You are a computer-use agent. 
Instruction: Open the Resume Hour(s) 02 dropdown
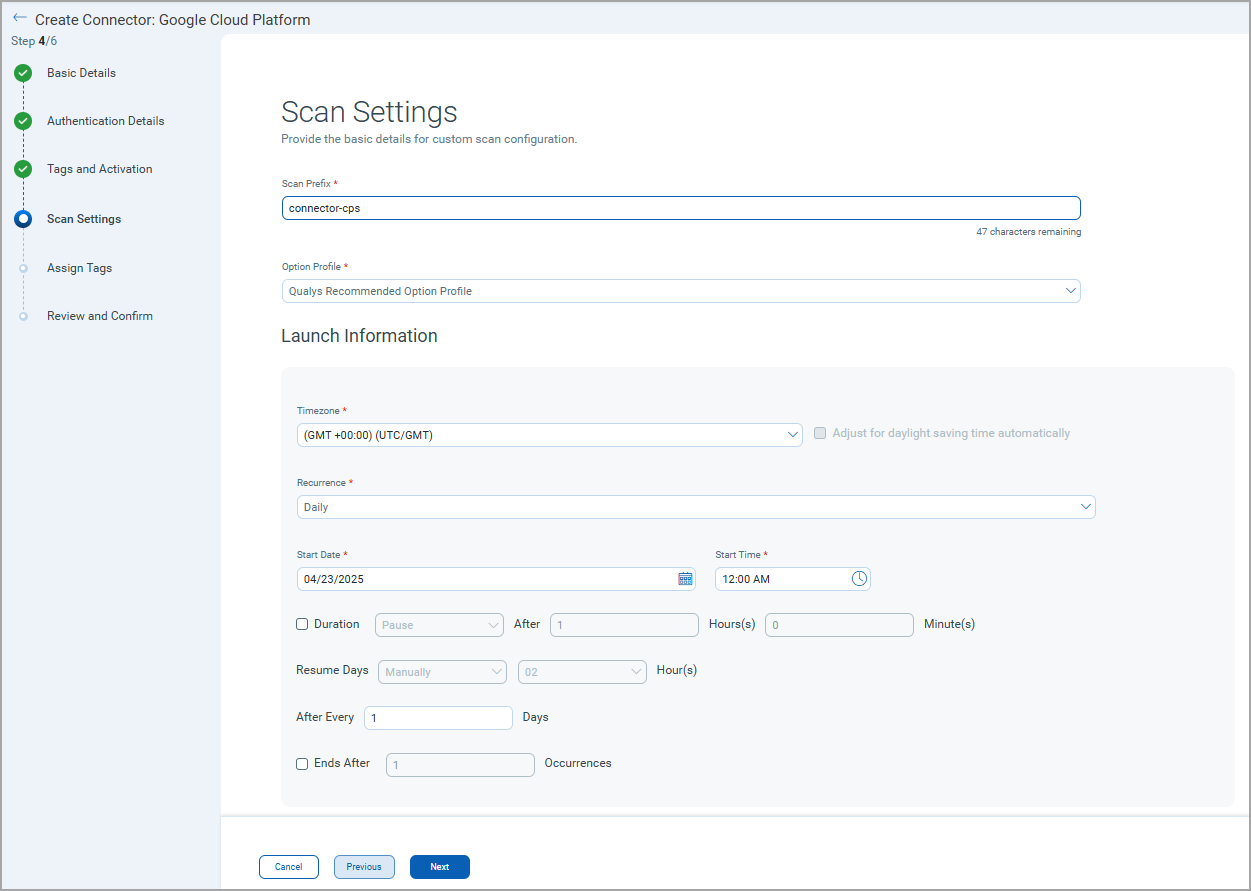[x=583, y=672]
